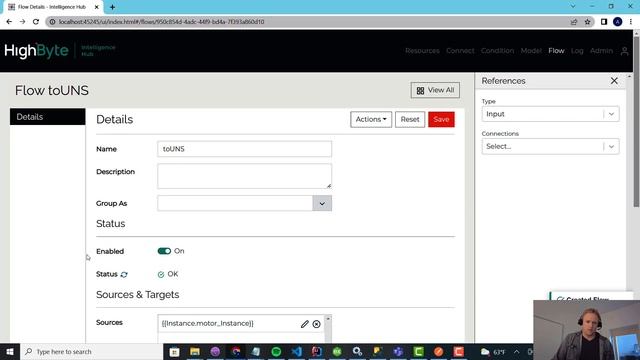Open the green Camtasia icon in the taskbar
This screenshot has height=360, width=640.
click(x=418, y=351)
